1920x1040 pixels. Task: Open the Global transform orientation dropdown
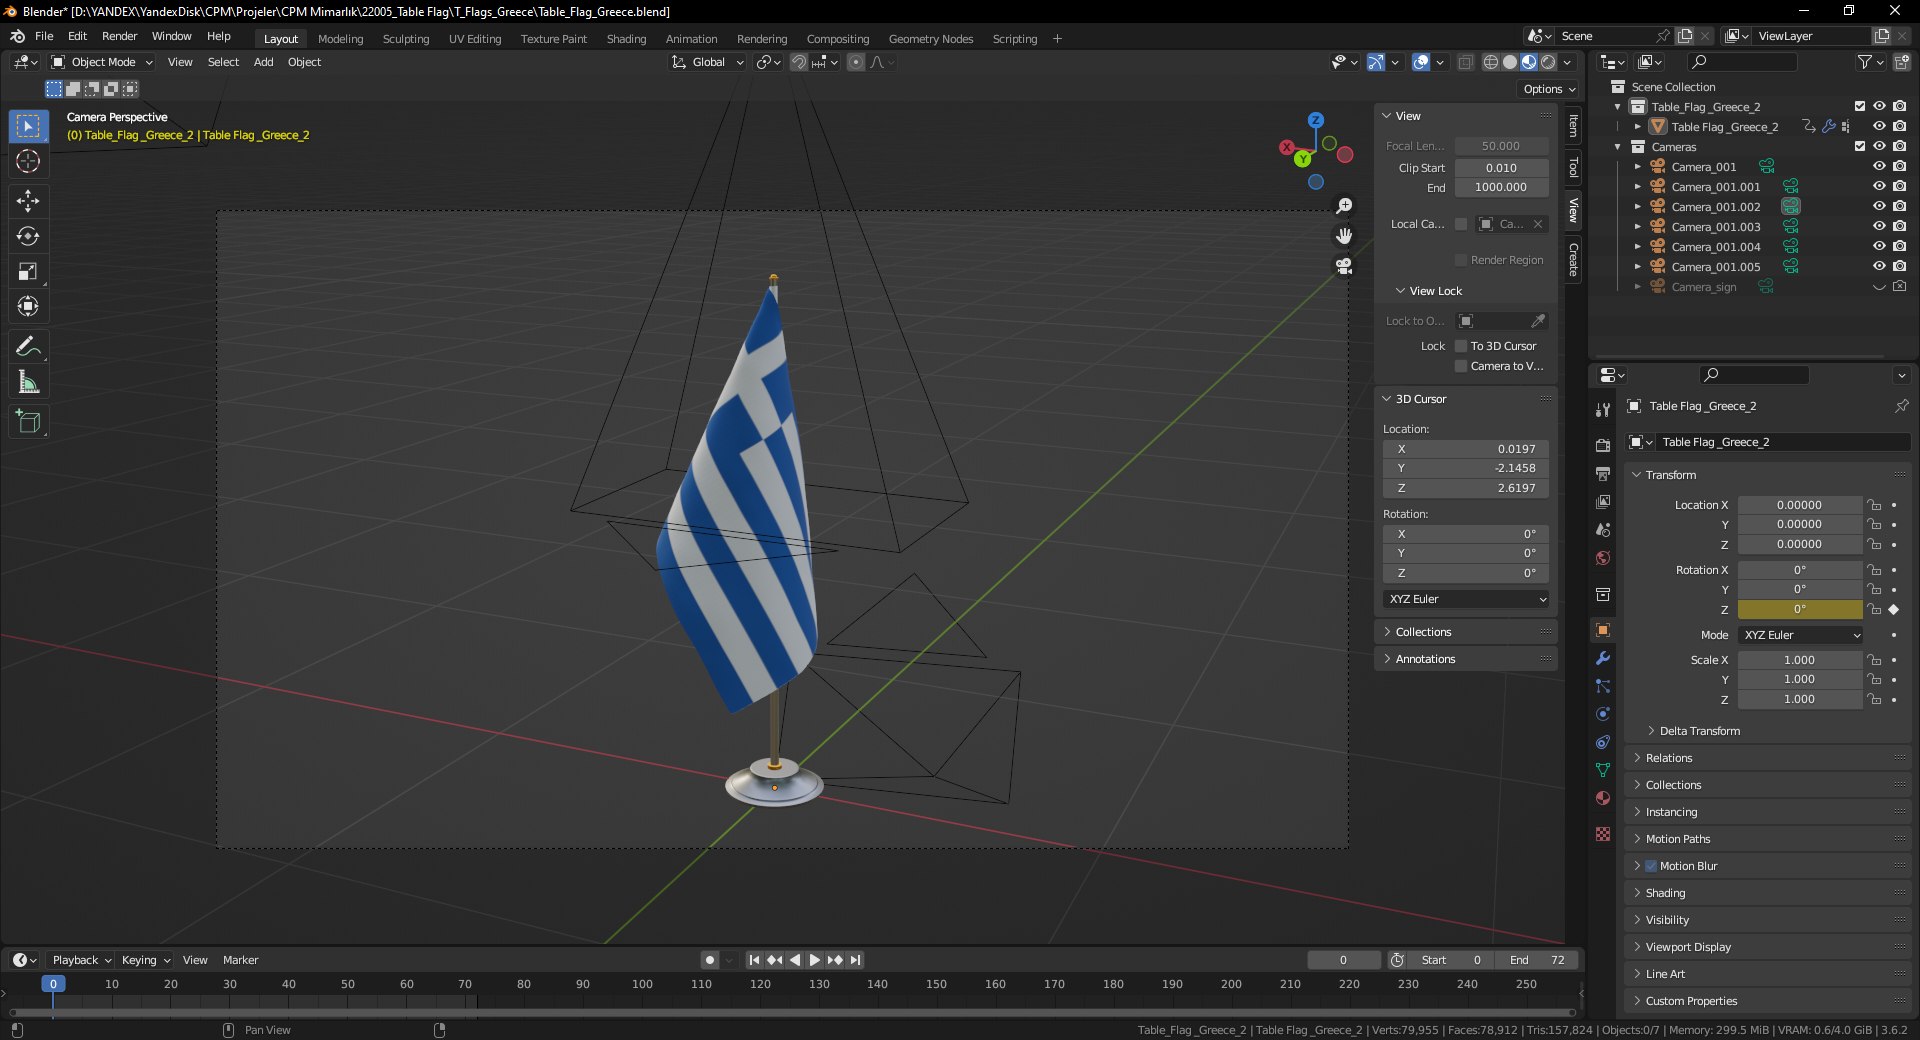point(707,62)
